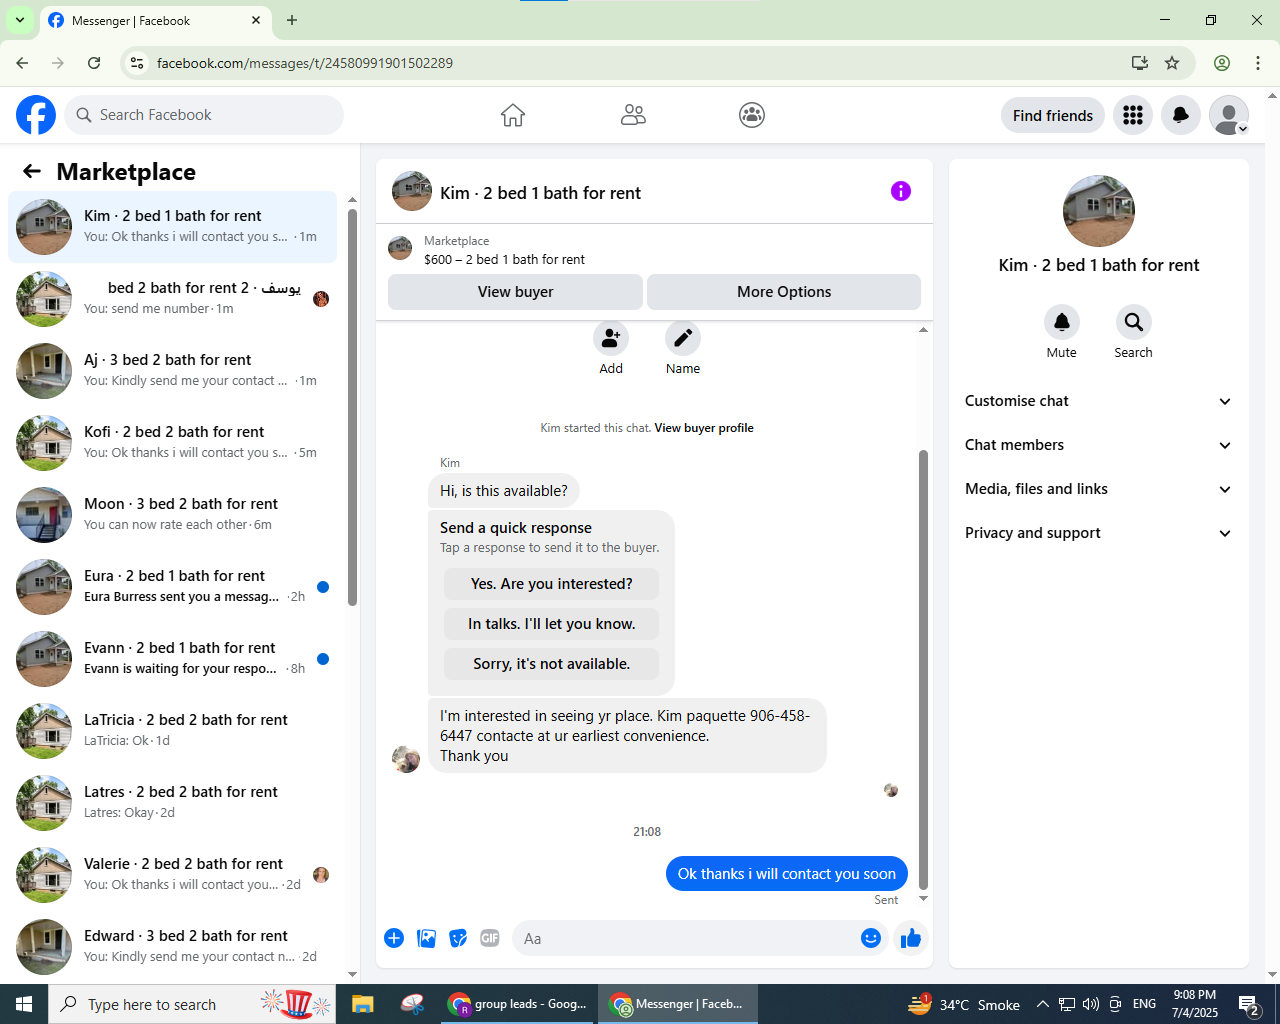Expand the Customise chat section

pyautogui.click(x=1099, y=401)
